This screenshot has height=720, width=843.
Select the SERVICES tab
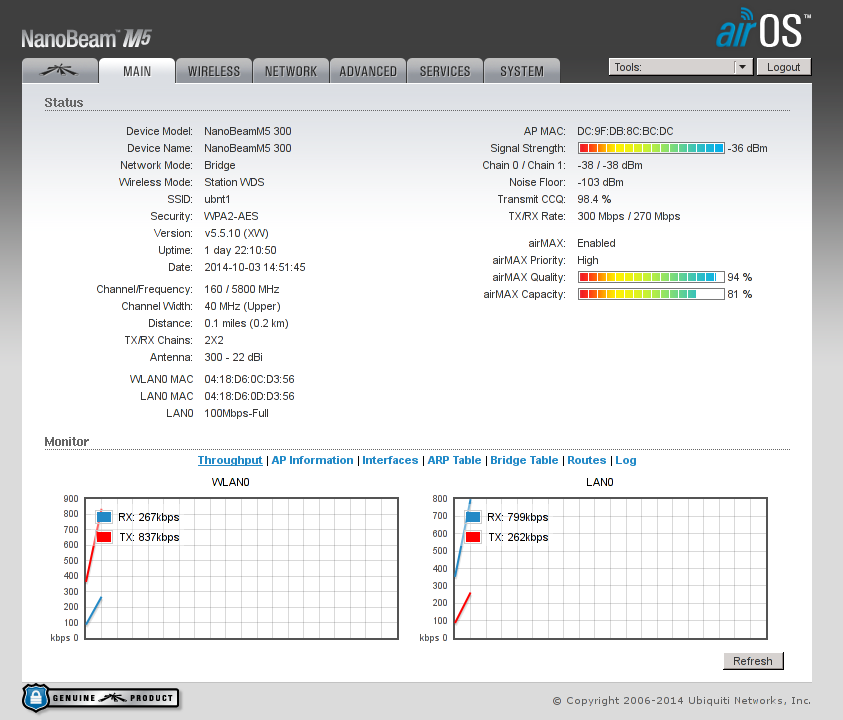(445, 70)
